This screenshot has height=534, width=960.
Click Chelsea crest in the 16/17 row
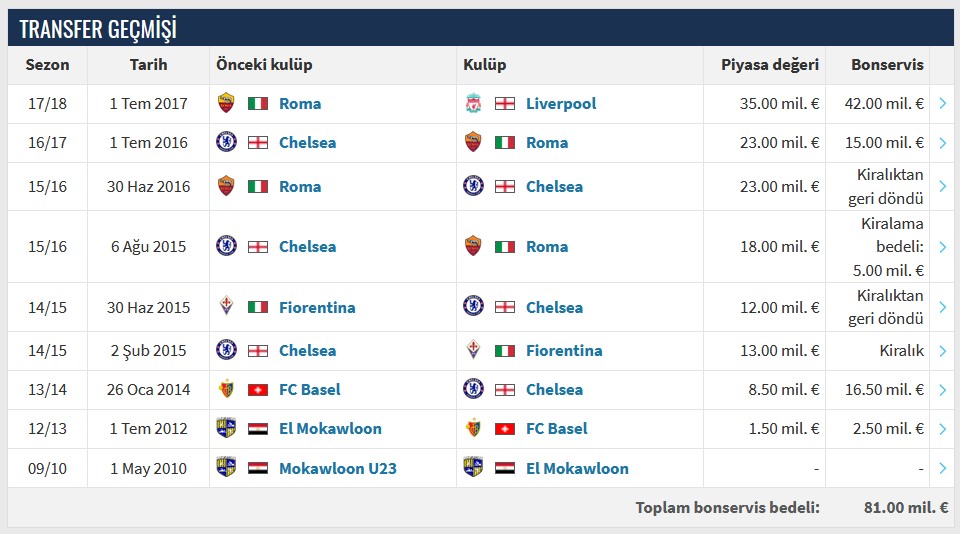(x=226, y=142)
